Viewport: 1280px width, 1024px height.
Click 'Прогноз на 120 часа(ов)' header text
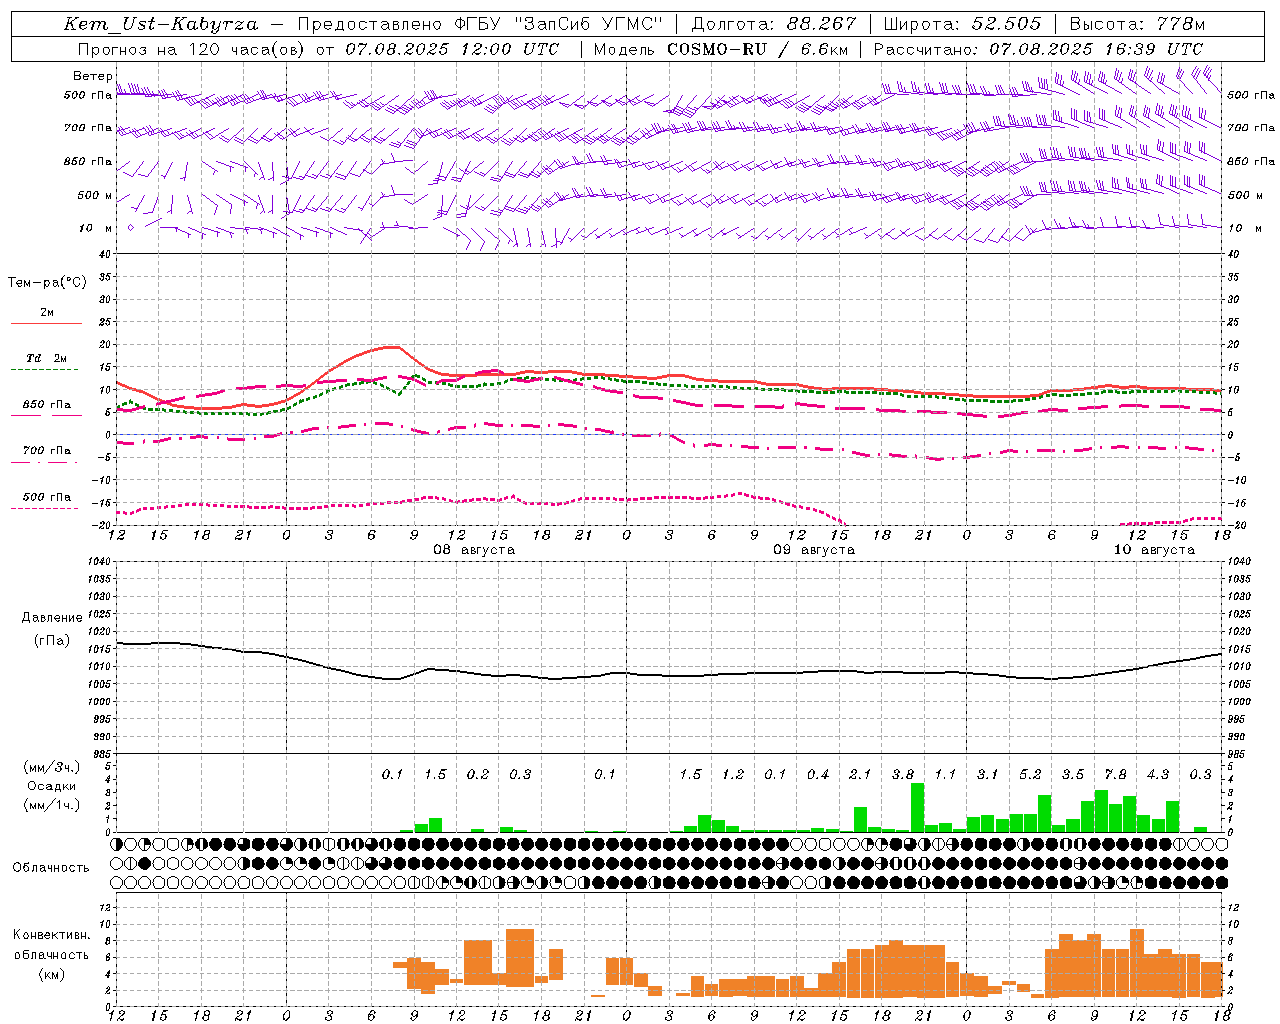pos(191,49)
